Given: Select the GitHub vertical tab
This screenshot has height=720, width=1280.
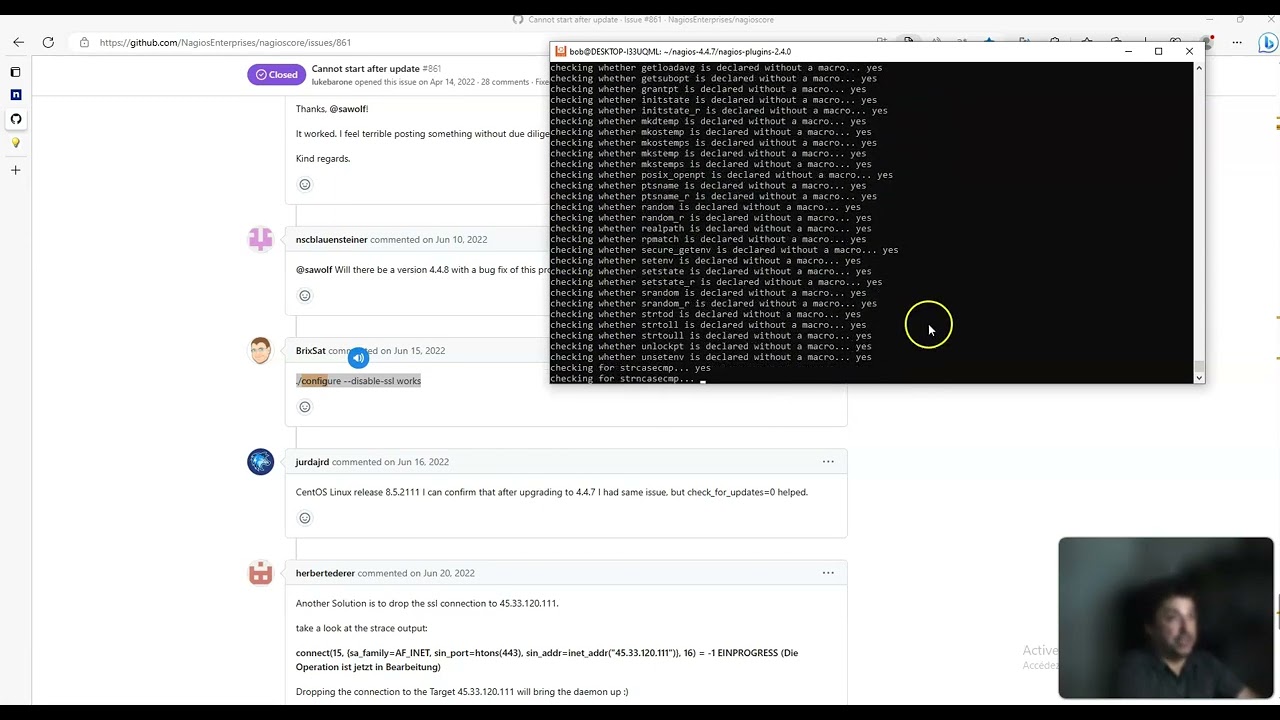Looking at the screenshot, I should (x=15, y=119).
